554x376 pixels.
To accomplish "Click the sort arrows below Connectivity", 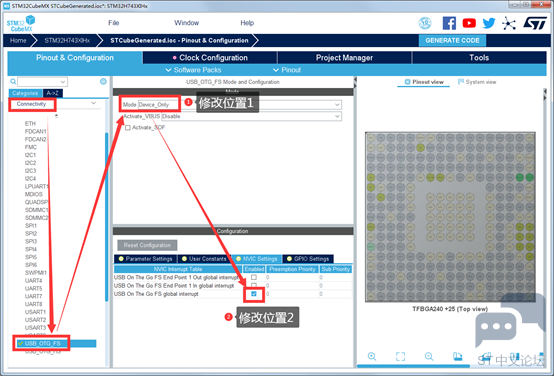I will coord(56,116).
